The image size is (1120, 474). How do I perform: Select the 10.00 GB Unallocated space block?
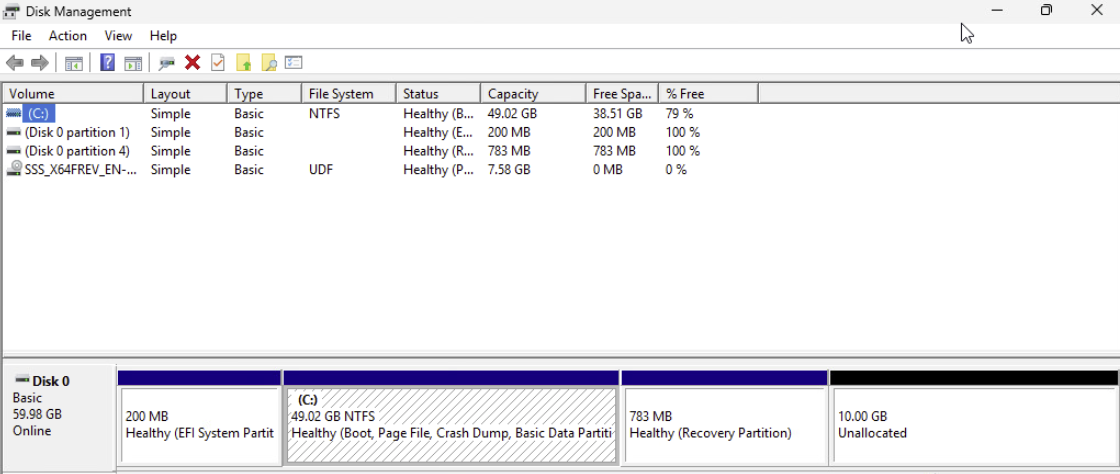pos(972,425)
